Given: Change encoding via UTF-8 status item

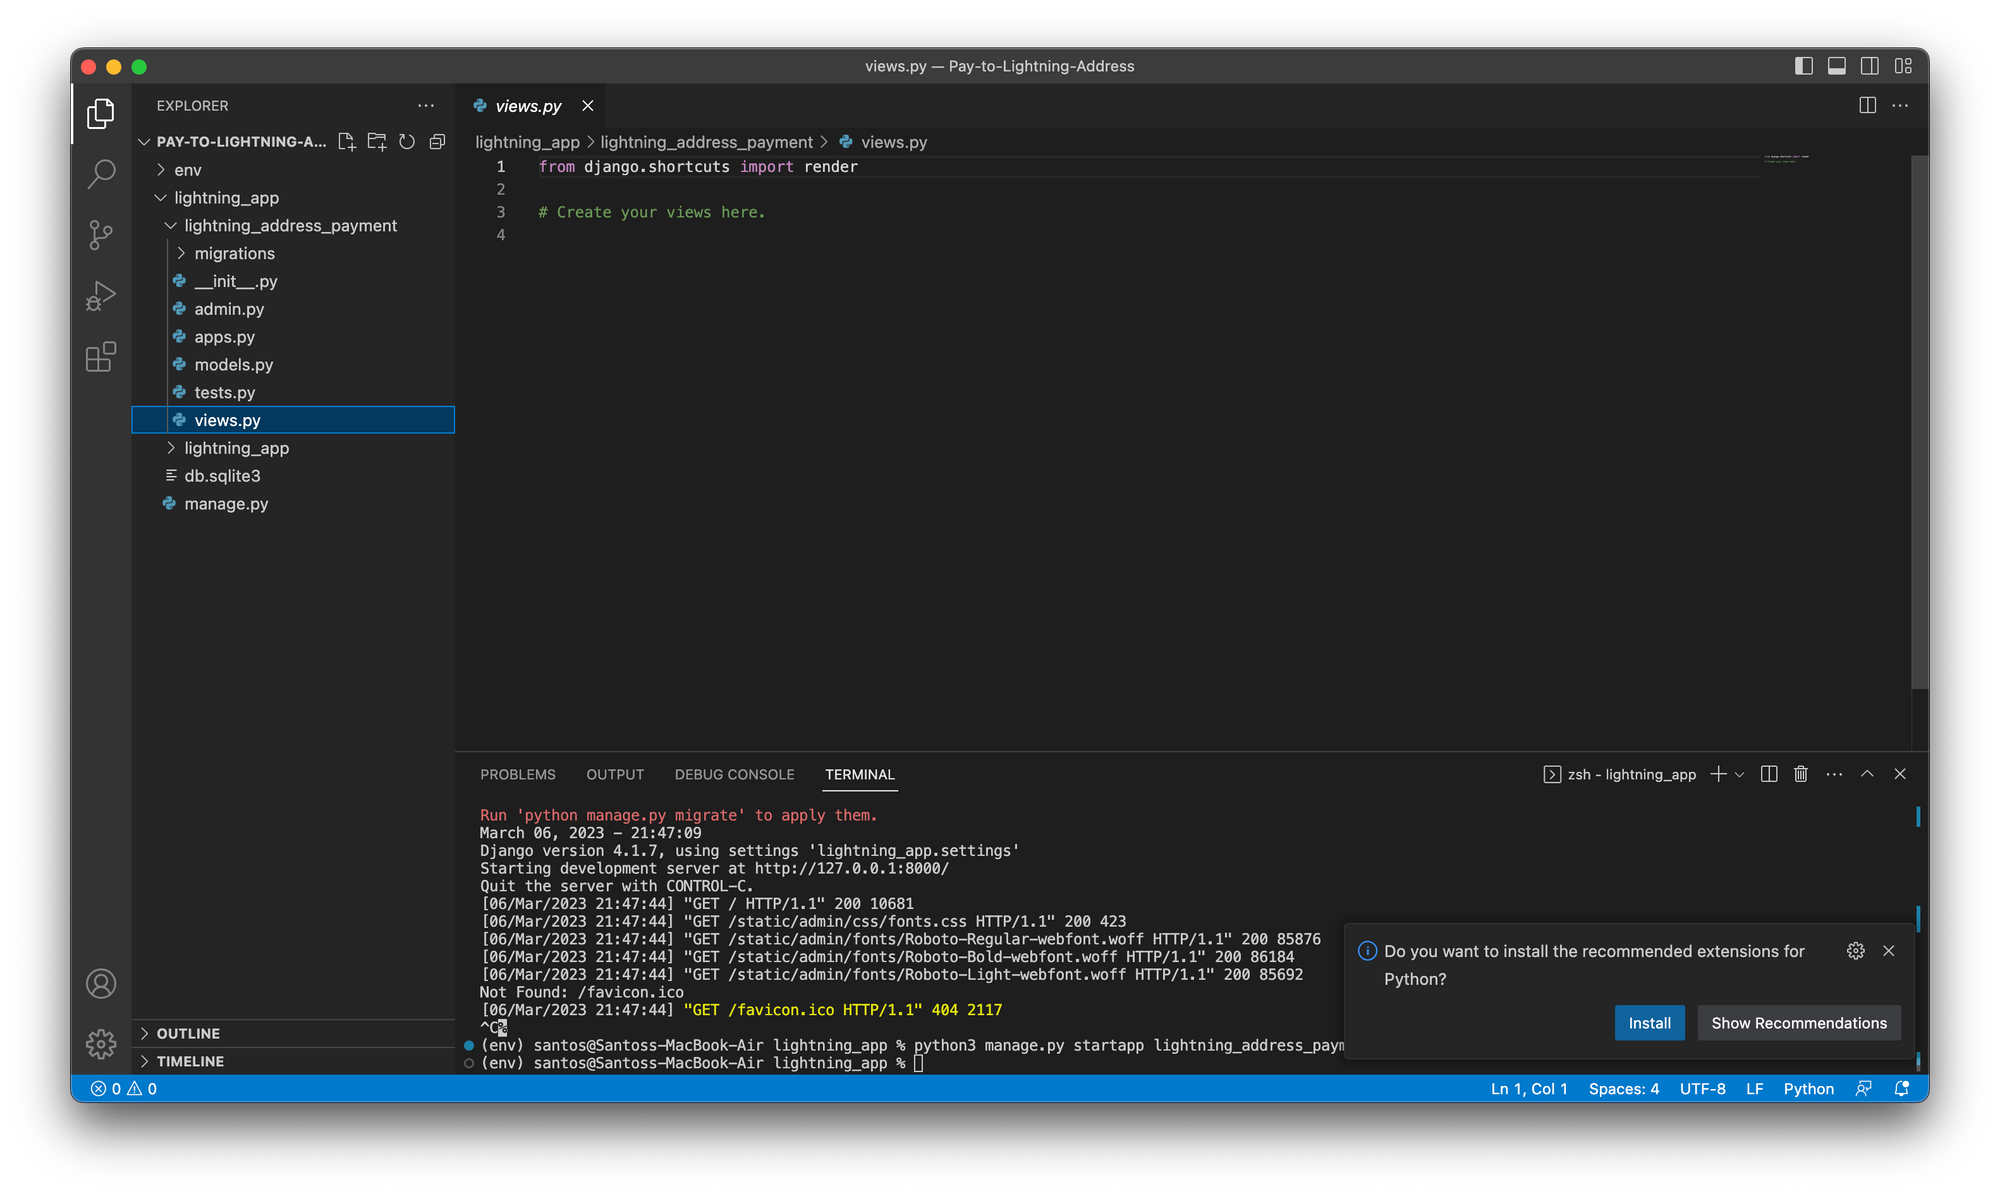Looking at the screenshot, I should [1703, 1089].
